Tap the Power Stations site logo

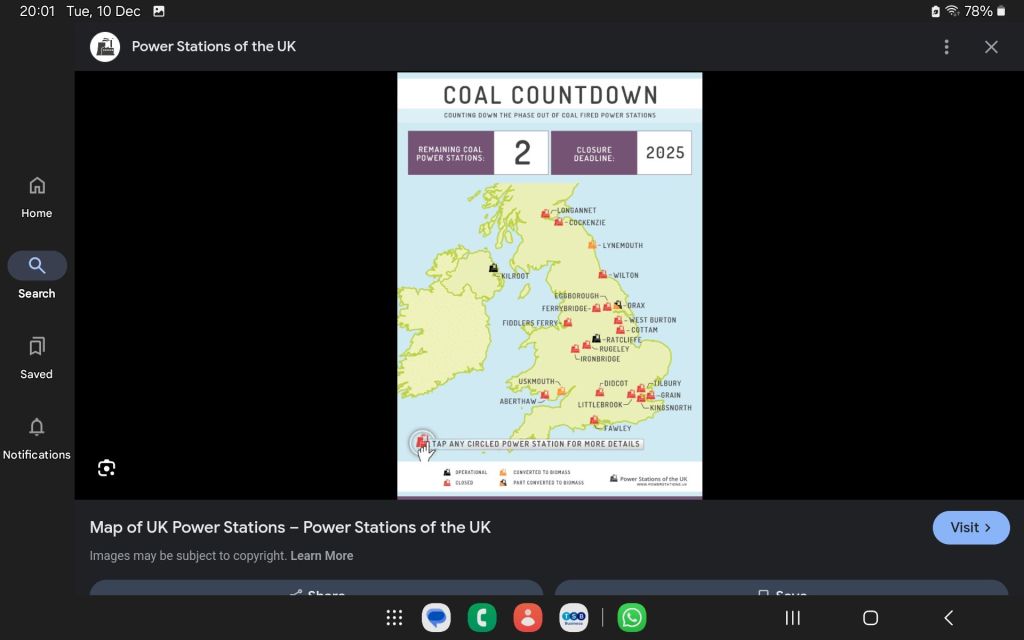(x=105, y=47)
